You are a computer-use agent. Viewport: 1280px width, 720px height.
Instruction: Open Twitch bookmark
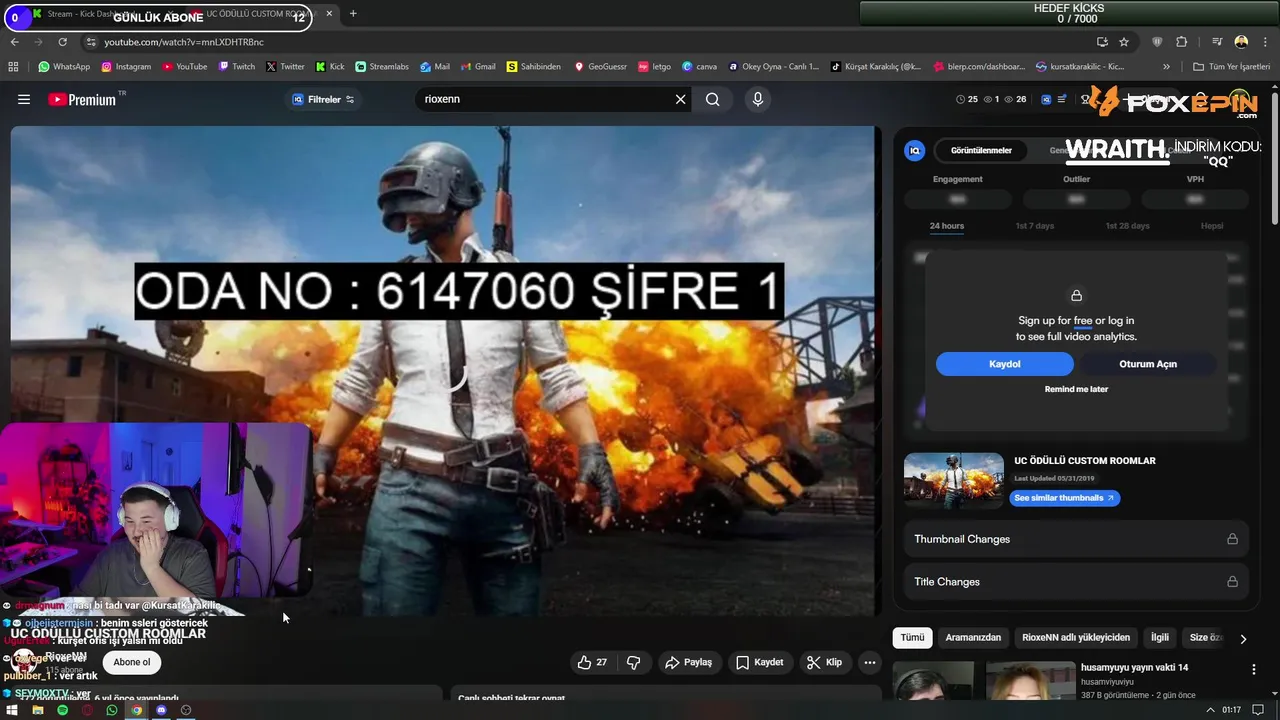click(236, 67)
